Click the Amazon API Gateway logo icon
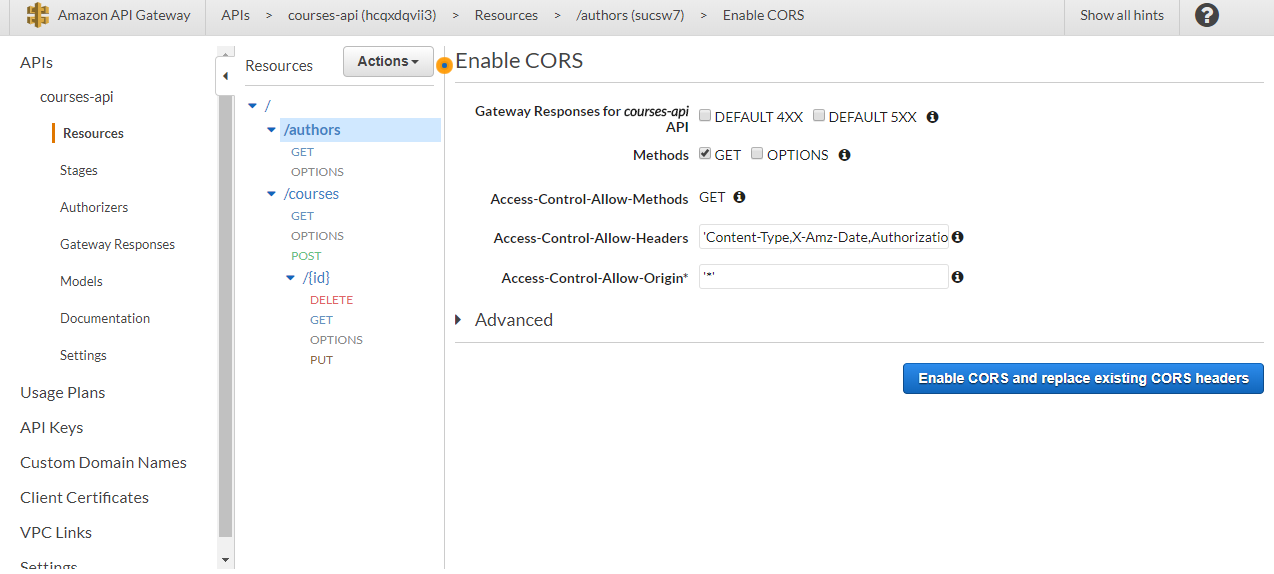This screenshot has height=574, width=1274. 38,15
